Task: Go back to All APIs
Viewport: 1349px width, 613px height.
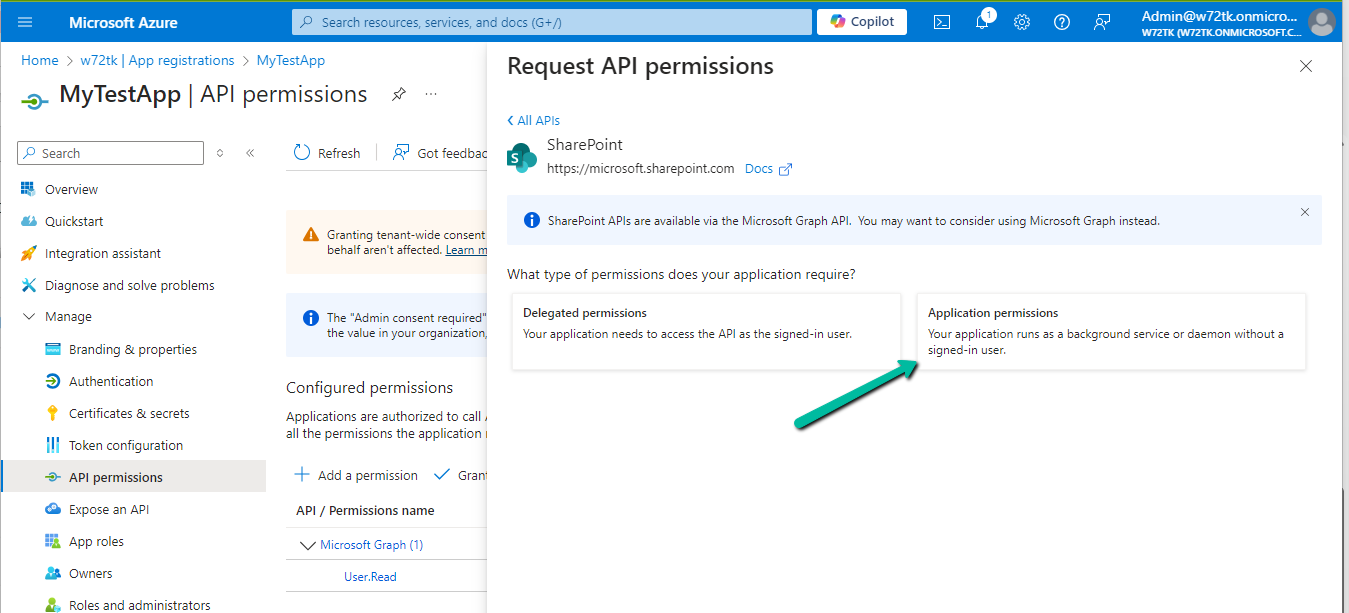Action: (534, 121)
